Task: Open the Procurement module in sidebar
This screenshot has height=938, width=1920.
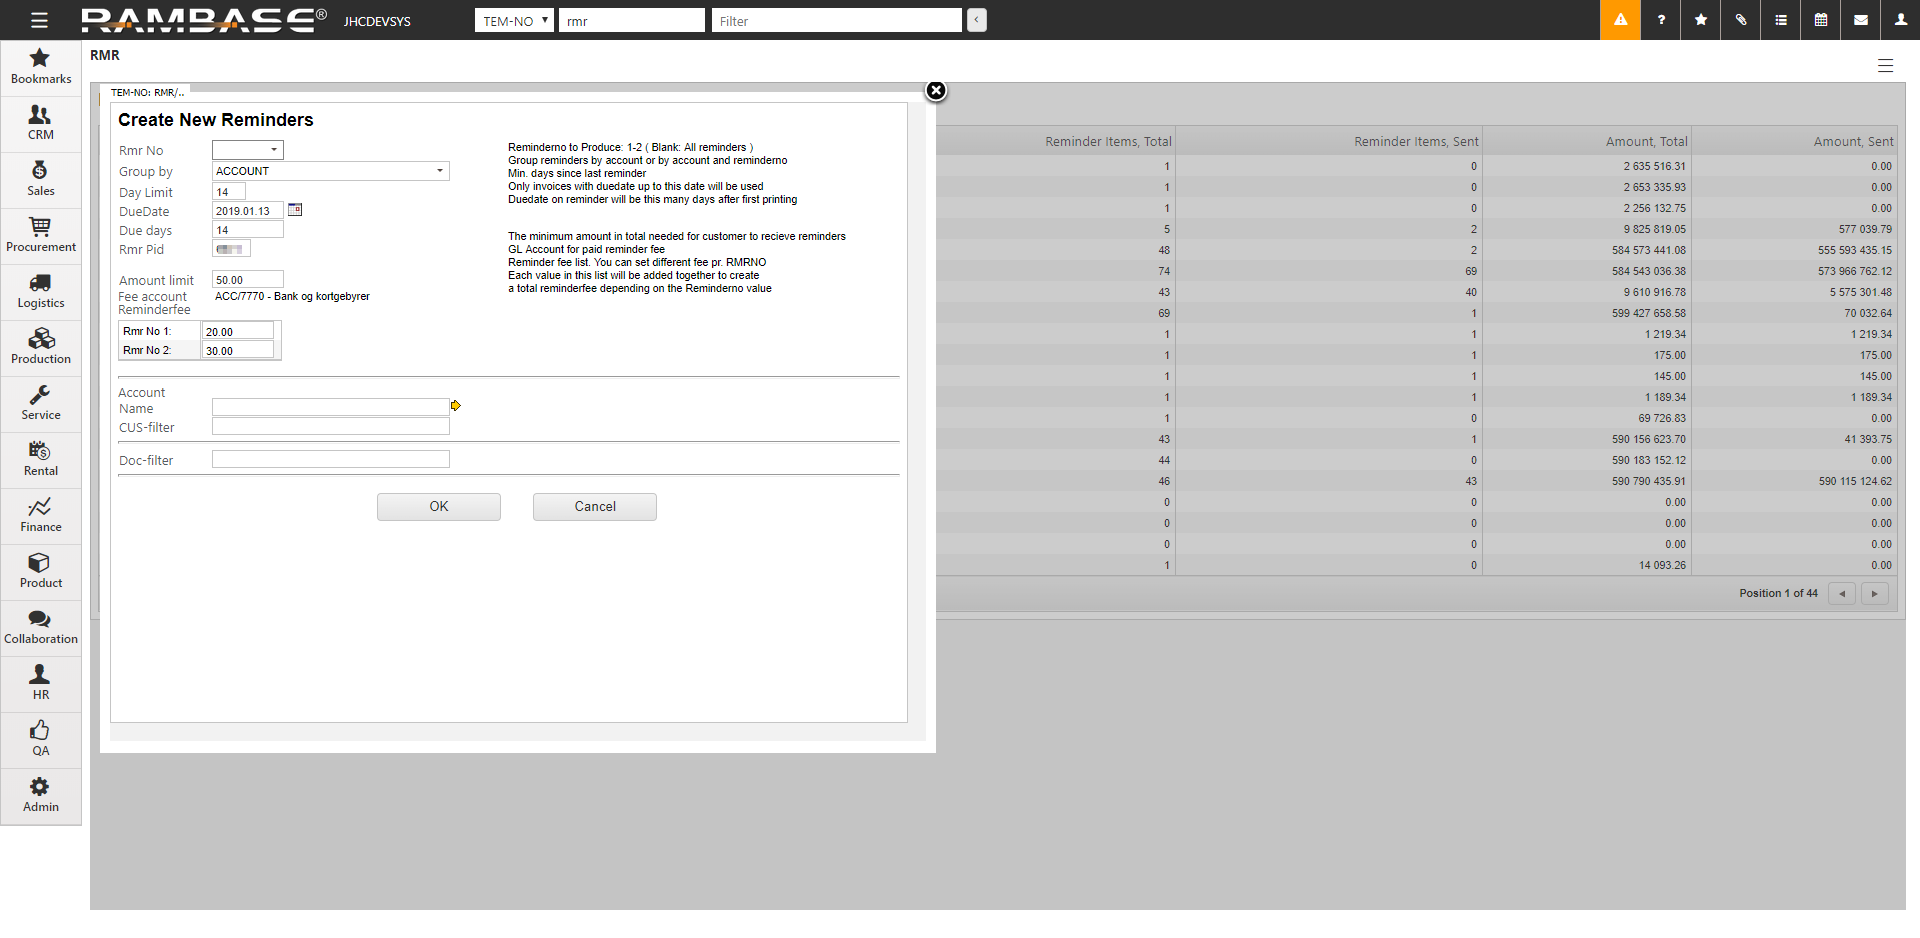Action: tap(41, 235)
